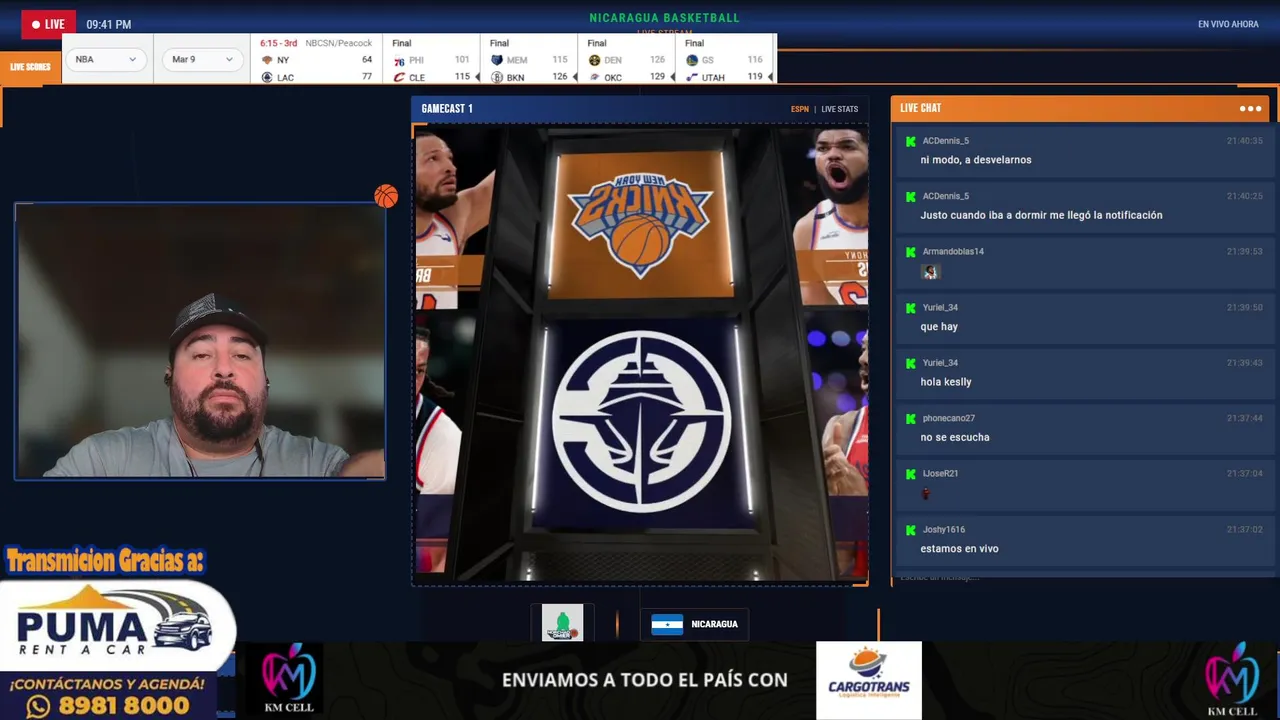Screen dimensions: 1280x720
Task: Click the 21:37:02 timestamp
Action: tap(1245, 530)
